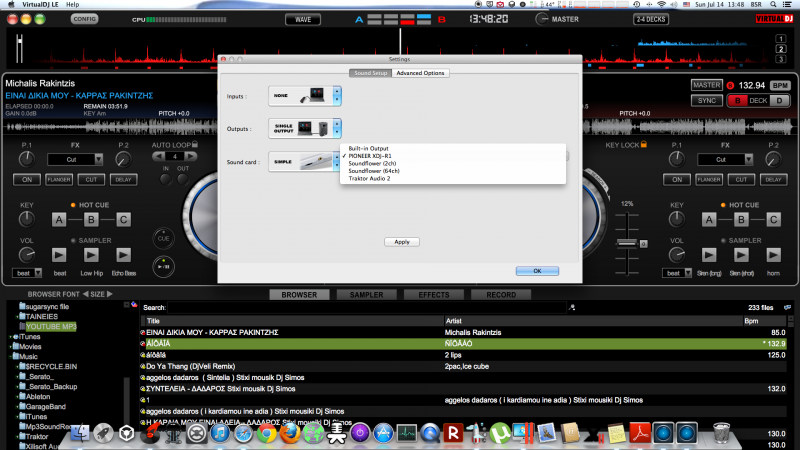The height and width of the screenshot is (450, 800).
Task: Play the right deck 'Siren (org)' sample
Action: click(x=709, y=255)
